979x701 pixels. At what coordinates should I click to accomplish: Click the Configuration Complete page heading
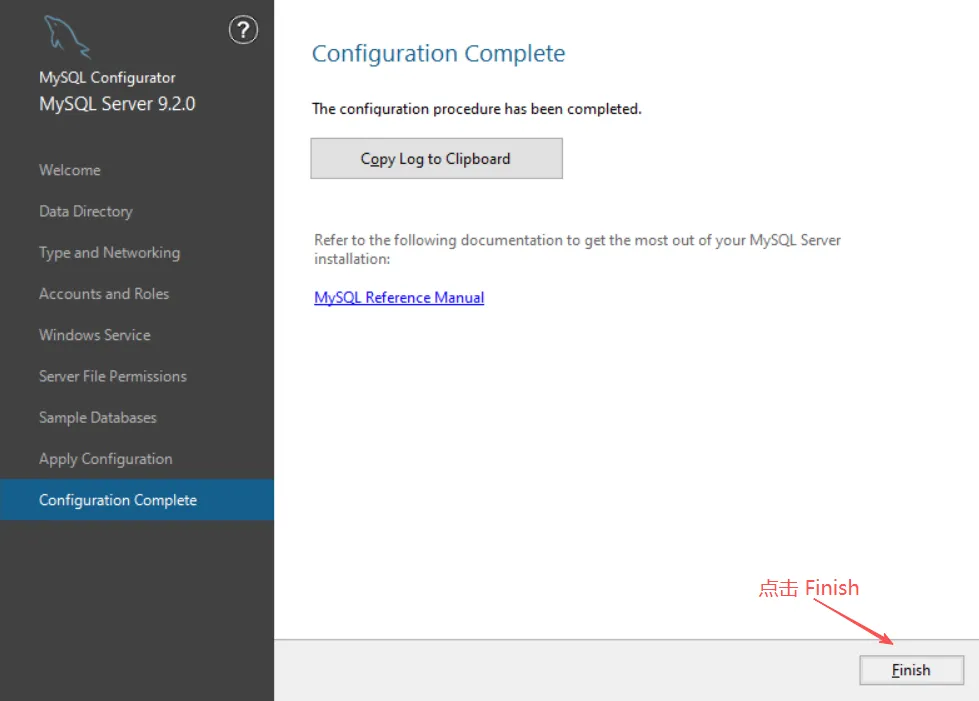438,54
